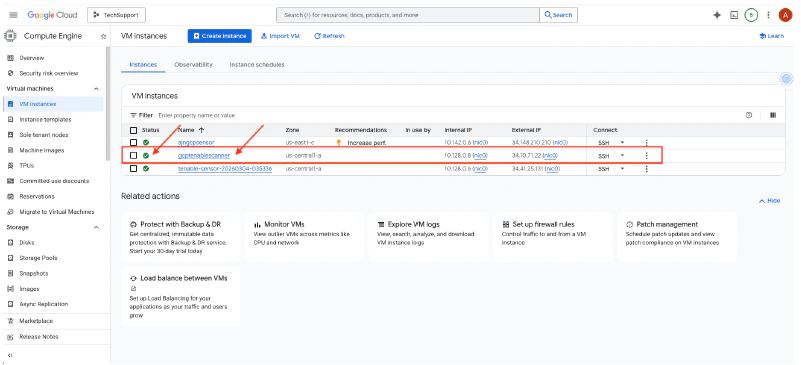Screen dimensions: 801x365
Task: Open the Patch management card
Action: tap(677, 237)
